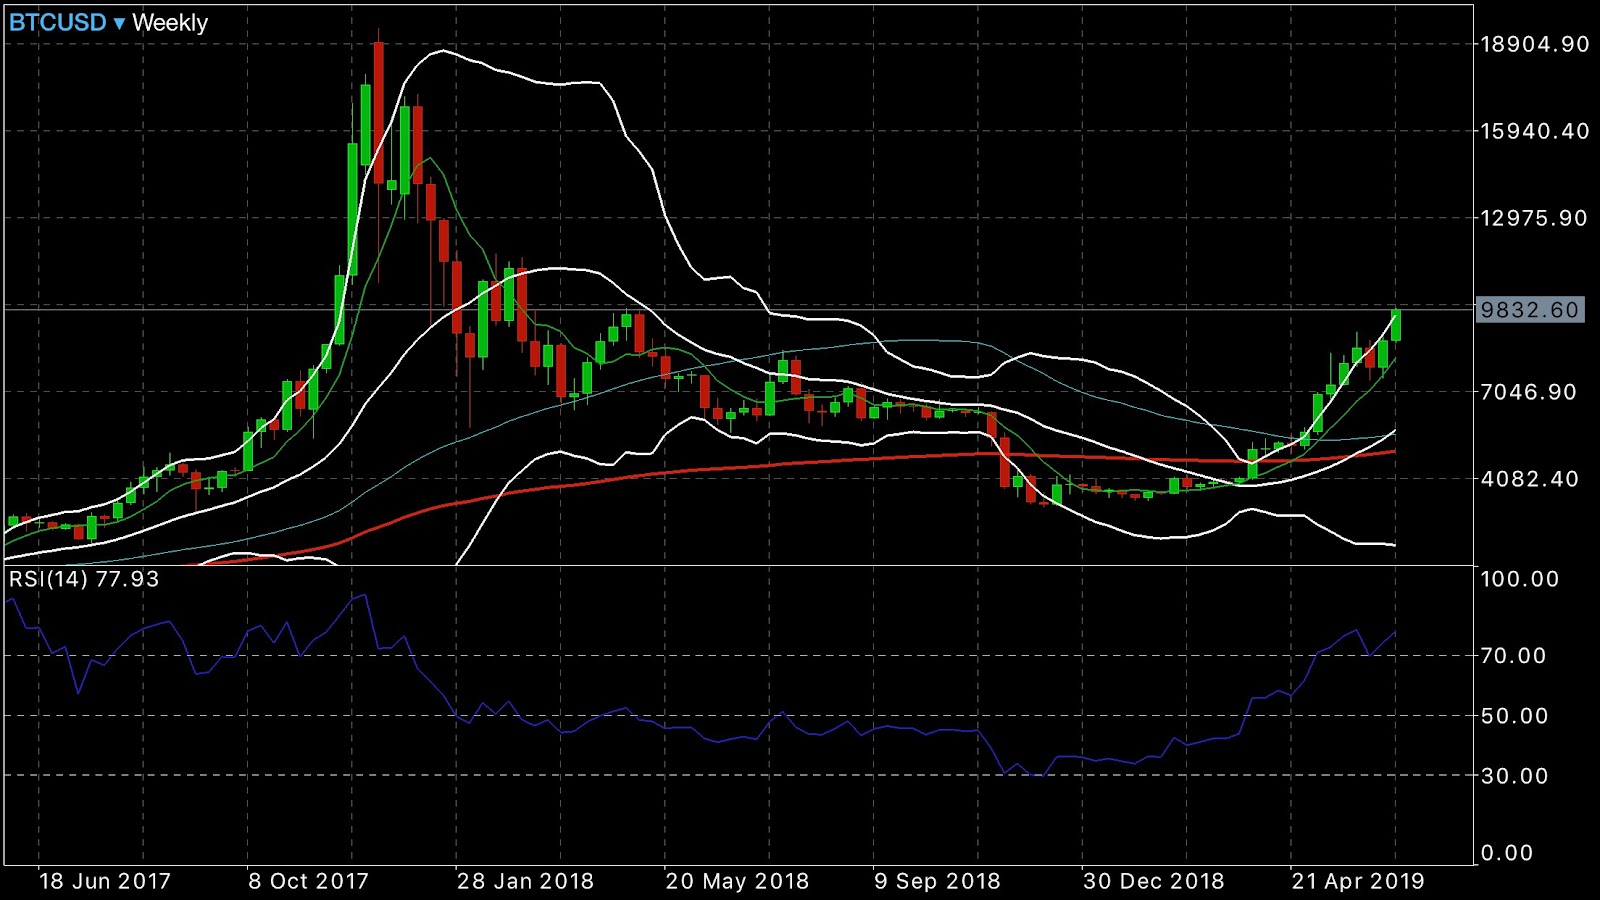Select the tallest red candle at the 2017 peak

[x=379, y=112]
